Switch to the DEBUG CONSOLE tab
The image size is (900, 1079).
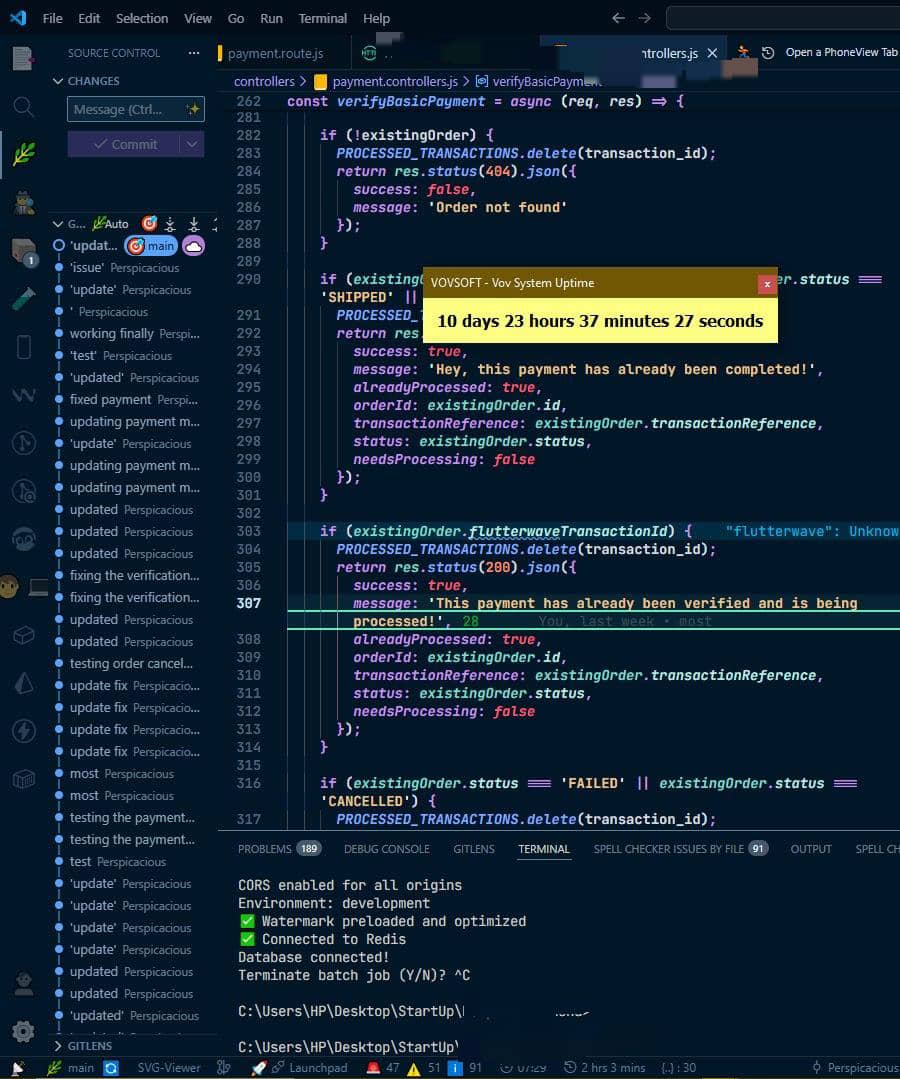[x=387, y=849]
